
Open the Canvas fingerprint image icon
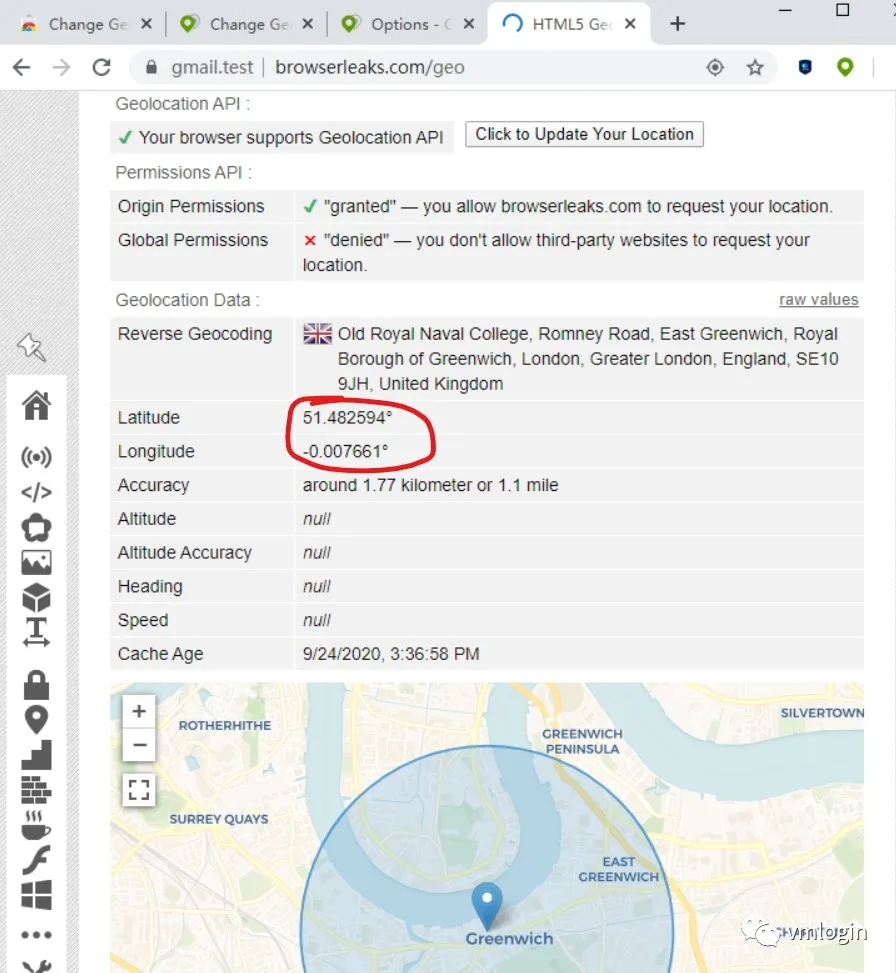36,561
